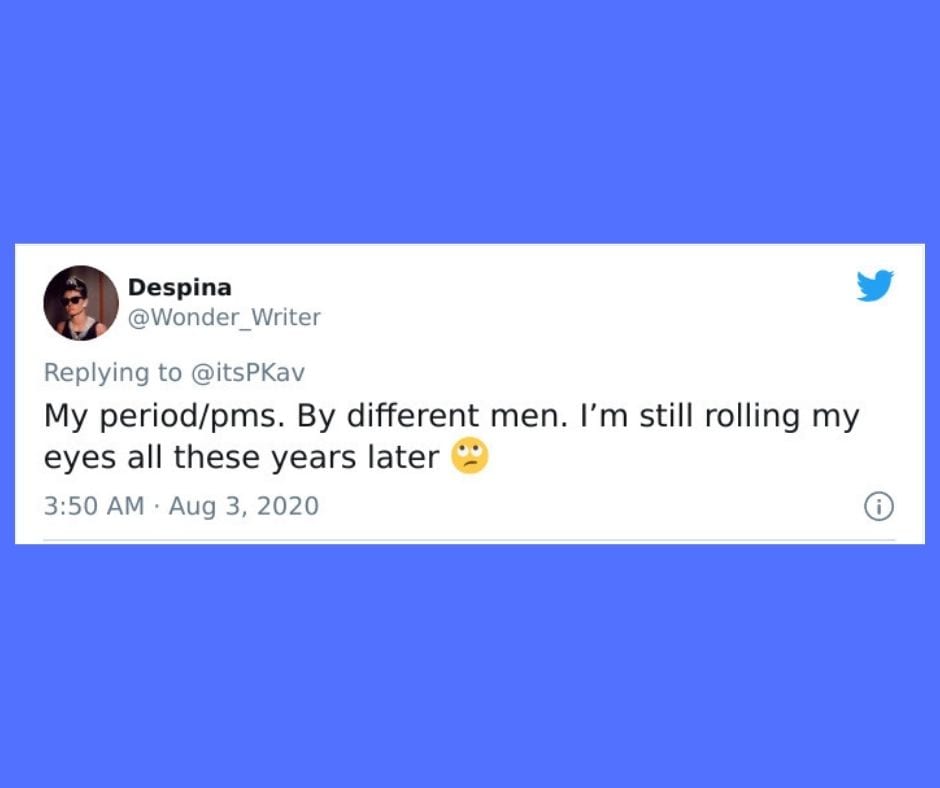Click the eye-roll emoji in the tweet
This screenshot has height=788, width=940.
click(470, 456)
